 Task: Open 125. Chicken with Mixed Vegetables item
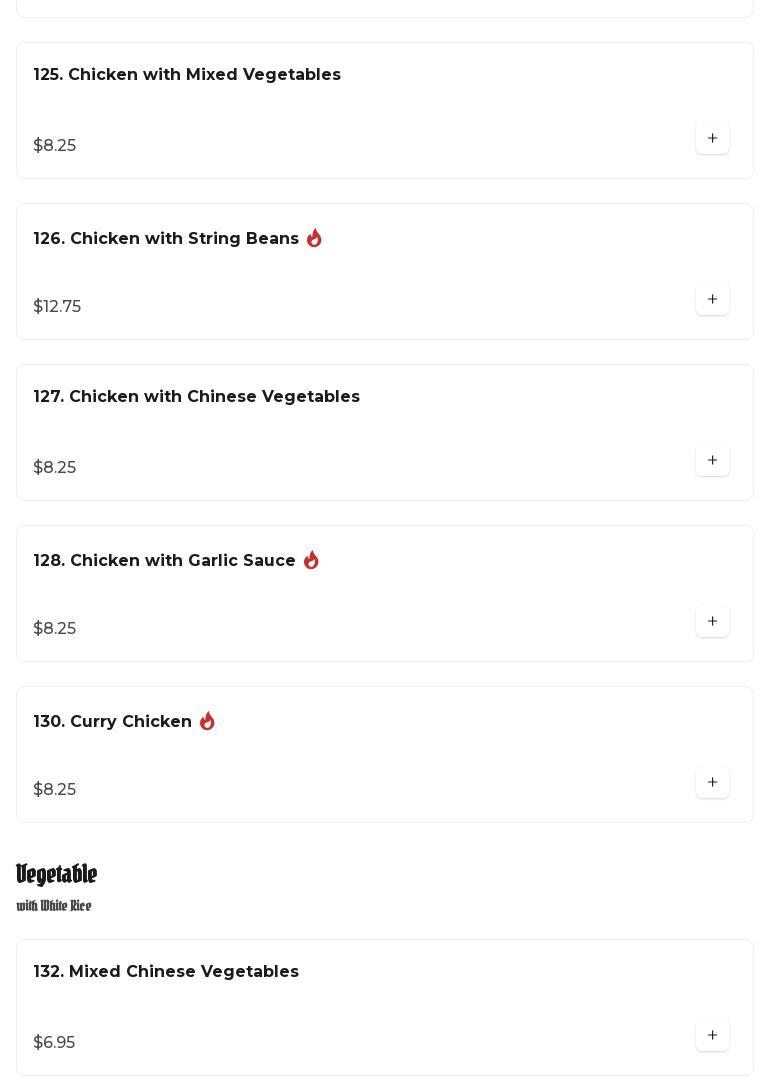[187, 75]
